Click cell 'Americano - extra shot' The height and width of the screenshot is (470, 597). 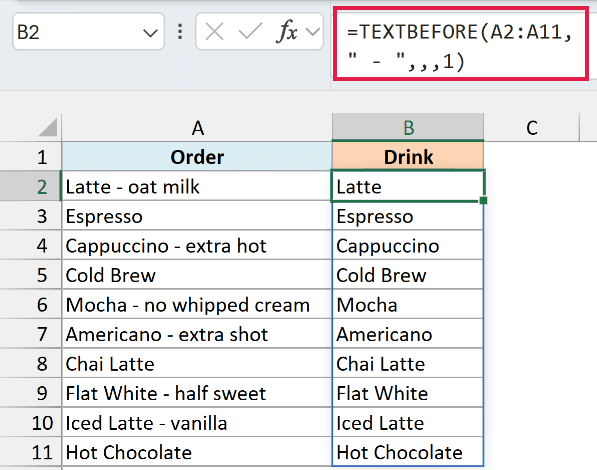click(x=197, y=334)
